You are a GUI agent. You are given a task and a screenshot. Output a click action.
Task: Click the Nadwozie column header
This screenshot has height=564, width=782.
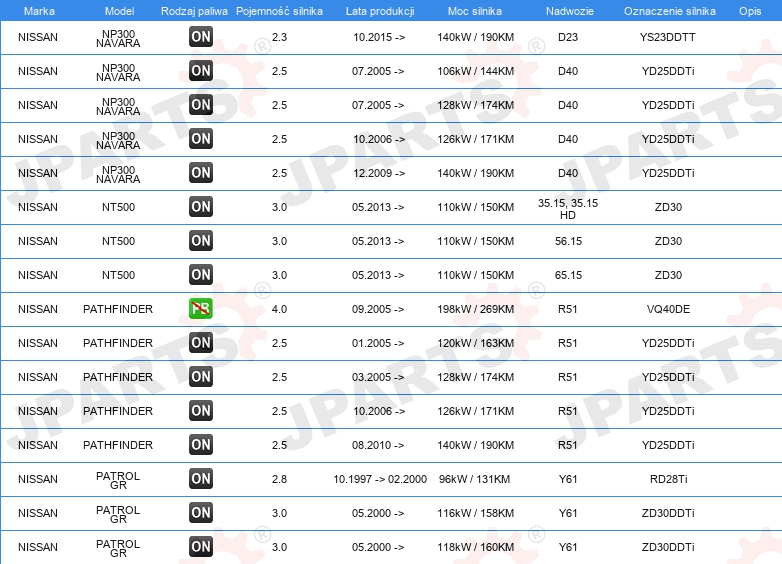(x=570, y=11)
